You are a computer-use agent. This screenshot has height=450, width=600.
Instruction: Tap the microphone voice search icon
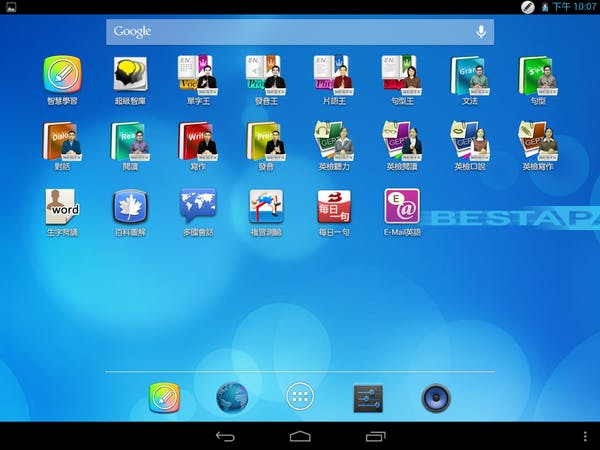(x=481, y=32)
